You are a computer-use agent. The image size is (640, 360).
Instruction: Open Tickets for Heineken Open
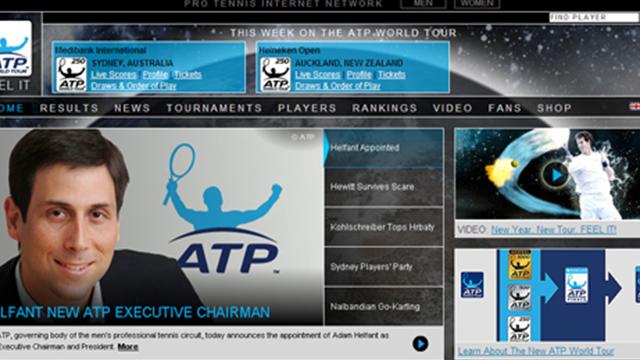click(x=391, y=75)
